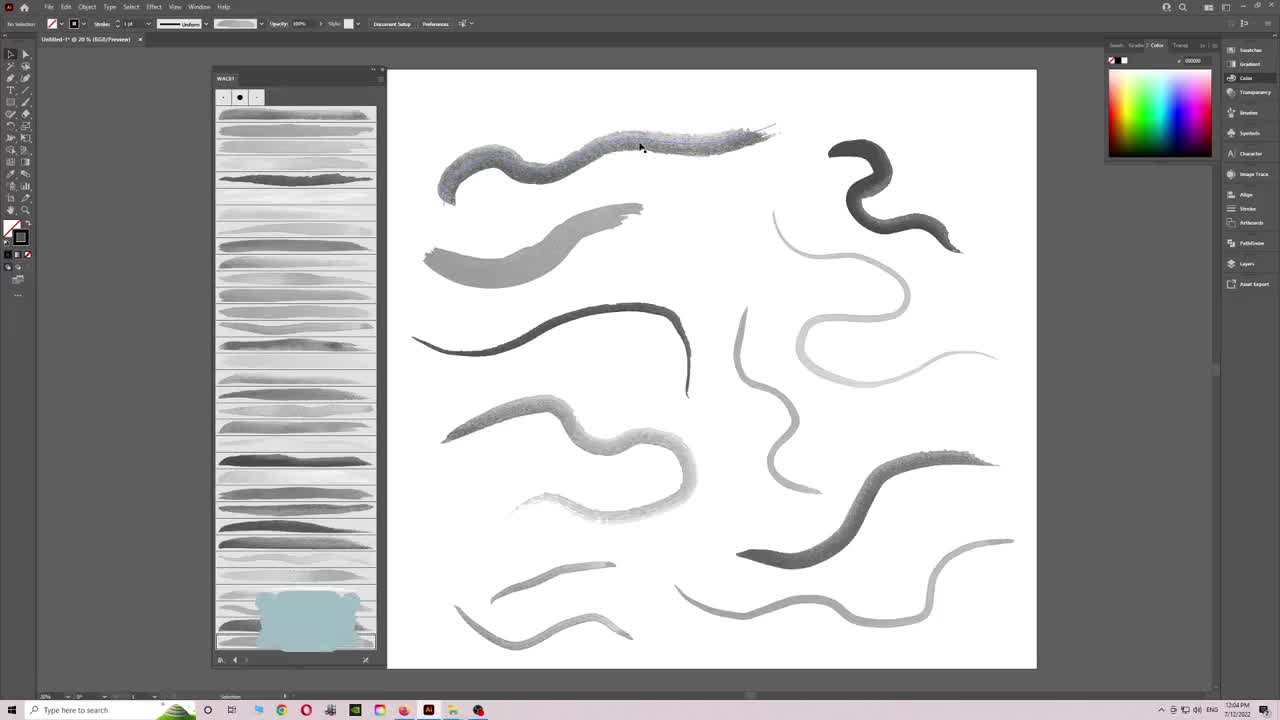Open Stroke panel from dock

(1241, 209)
